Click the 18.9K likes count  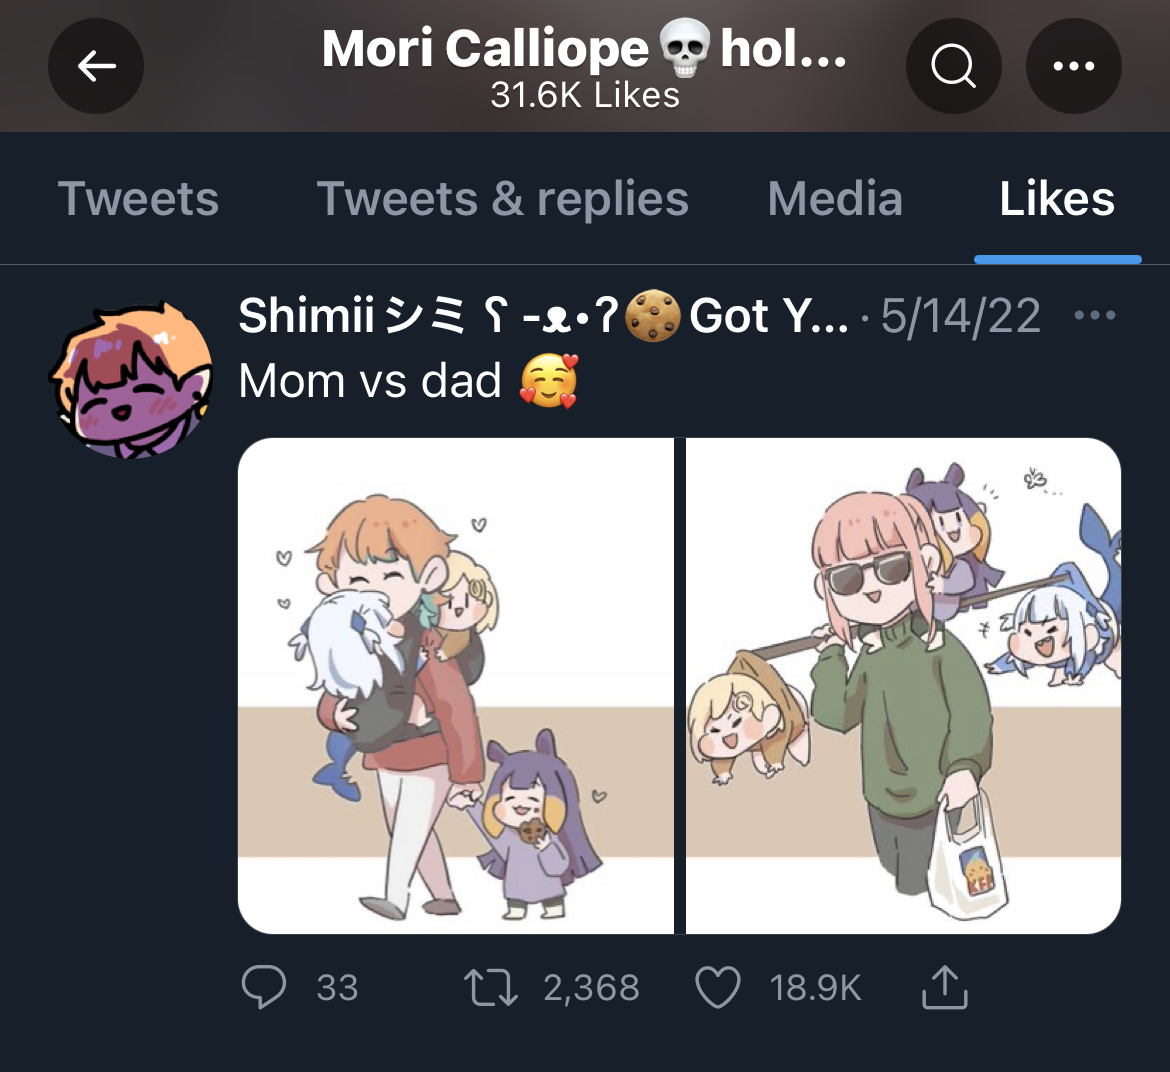[816, 988]
